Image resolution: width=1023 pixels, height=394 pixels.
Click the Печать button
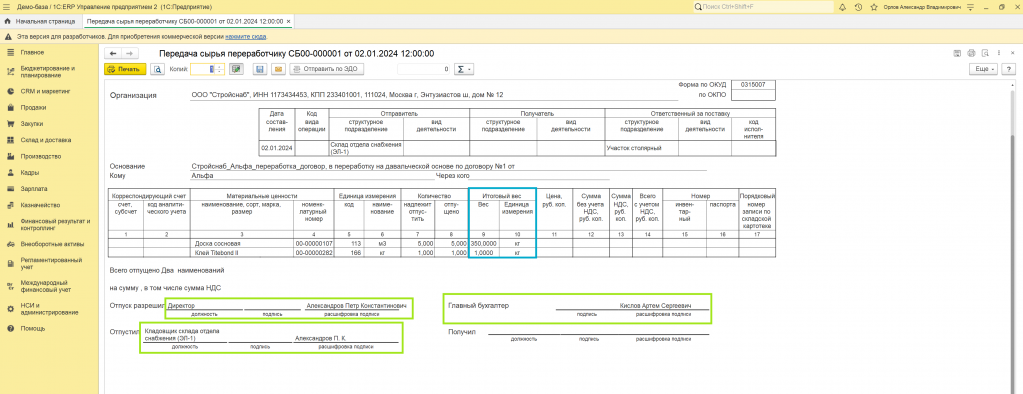[x=125, y=68]
